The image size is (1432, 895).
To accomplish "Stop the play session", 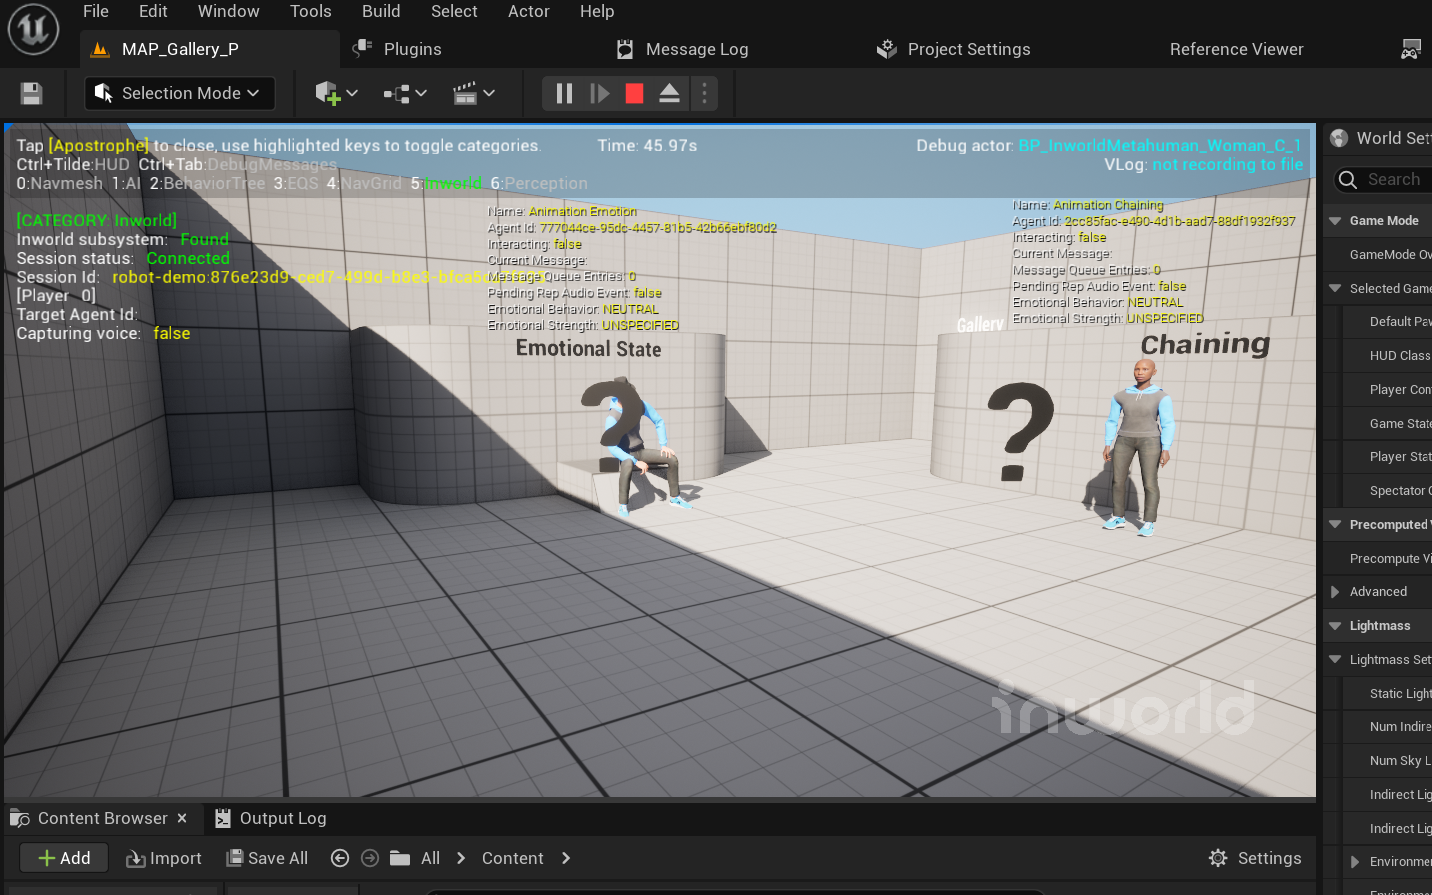I will click(x=634, y=93).
